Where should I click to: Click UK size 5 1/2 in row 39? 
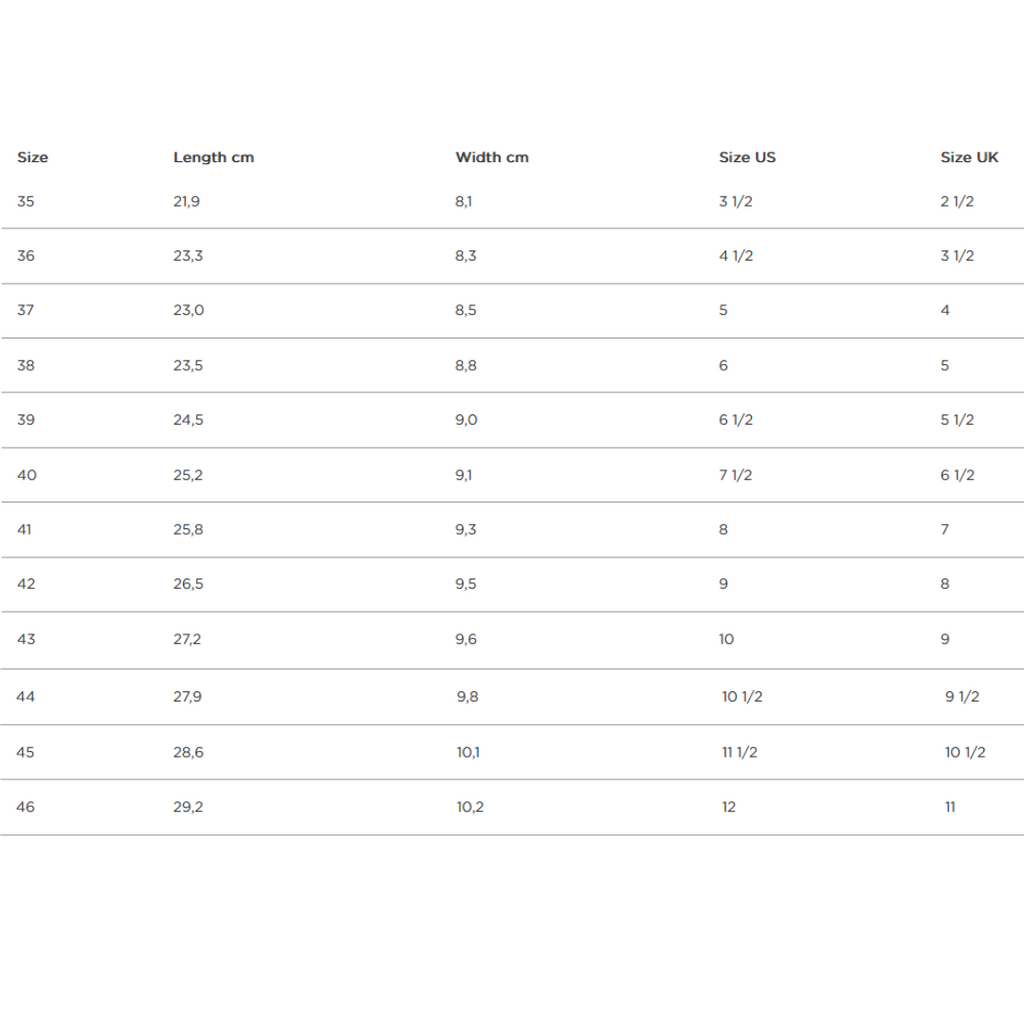[957, 420]
